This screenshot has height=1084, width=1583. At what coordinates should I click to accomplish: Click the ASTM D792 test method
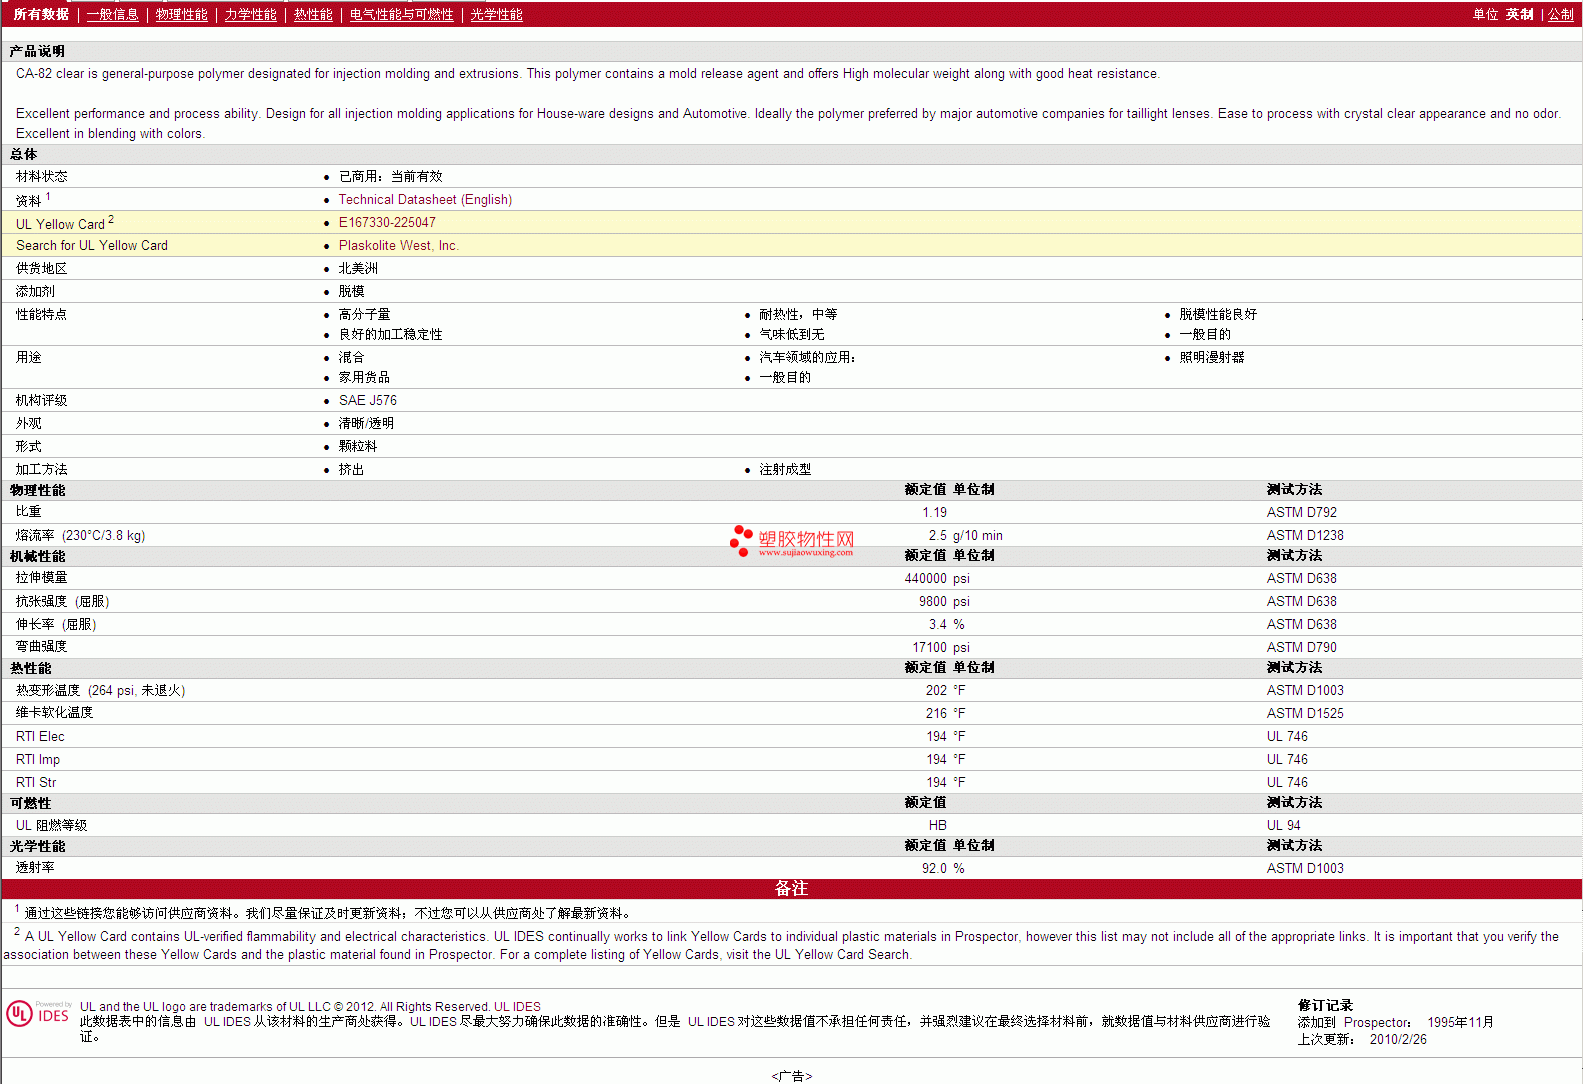click(x=1301, y=512)
